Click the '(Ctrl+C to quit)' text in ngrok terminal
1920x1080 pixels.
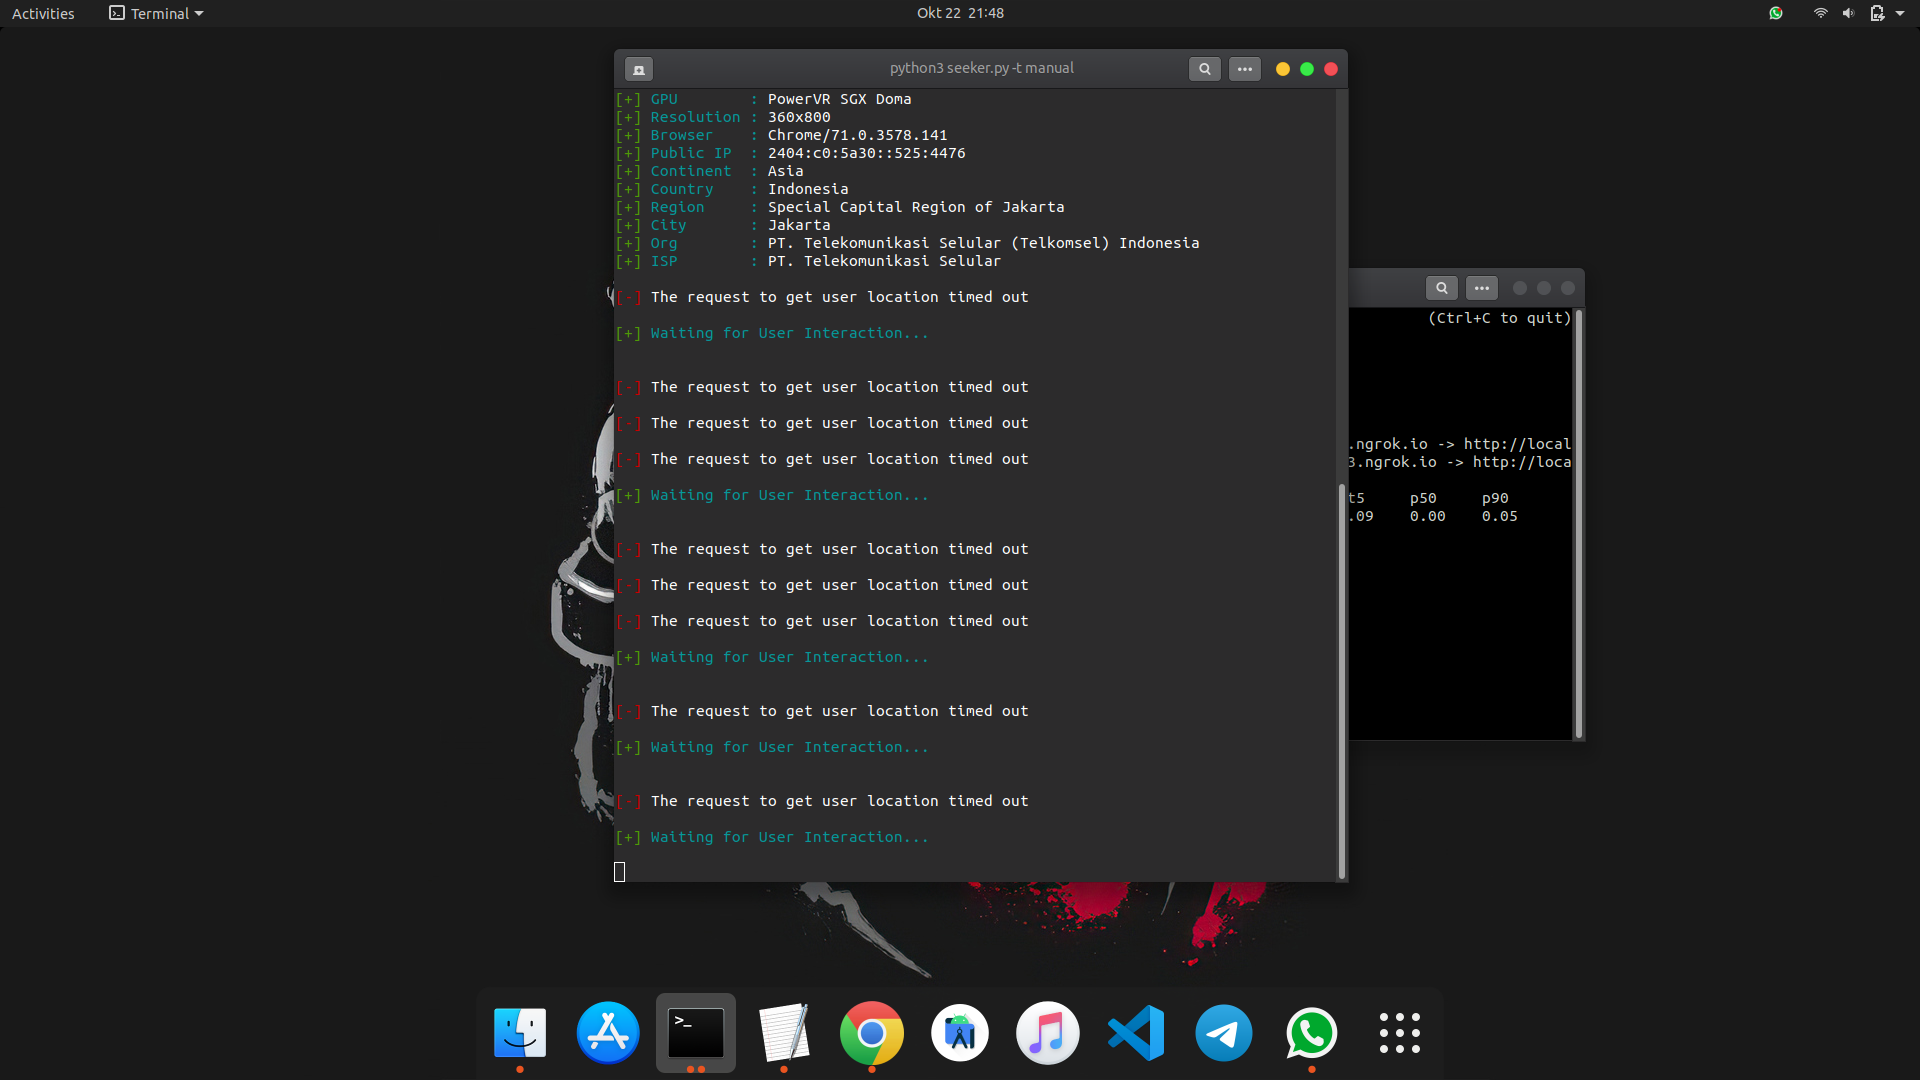pyautogui.click(x=1499, y=318)
